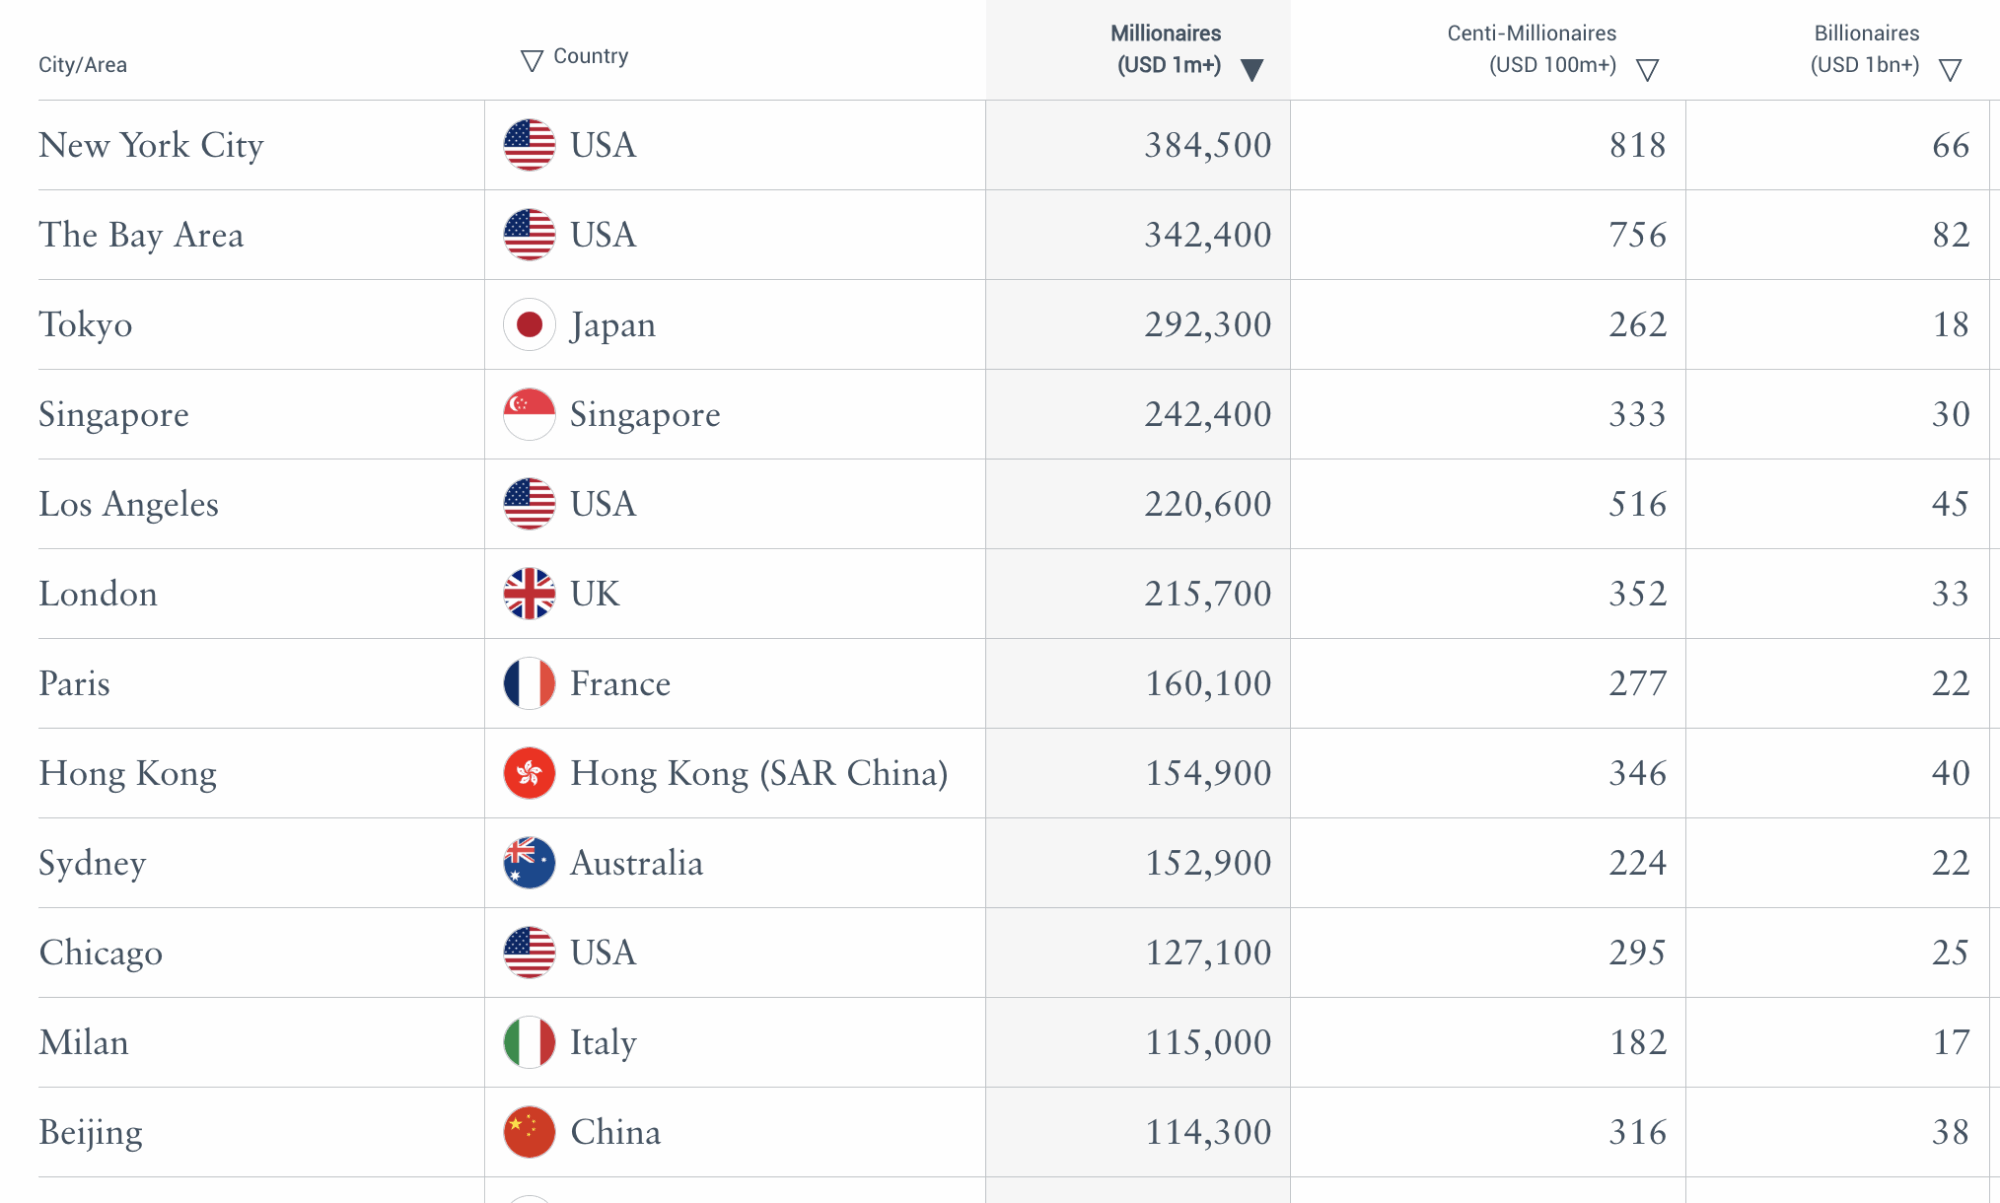2000x1203 pixels.
Task: Sort by Billionaires using the arrow
Action: tap(1950, 69)
